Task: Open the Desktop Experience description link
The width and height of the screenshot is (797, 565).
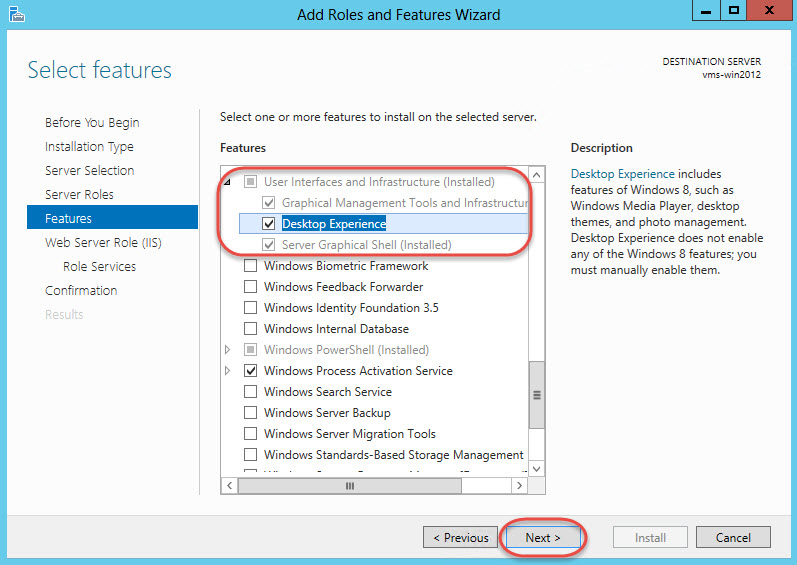Action: (622, 174)
